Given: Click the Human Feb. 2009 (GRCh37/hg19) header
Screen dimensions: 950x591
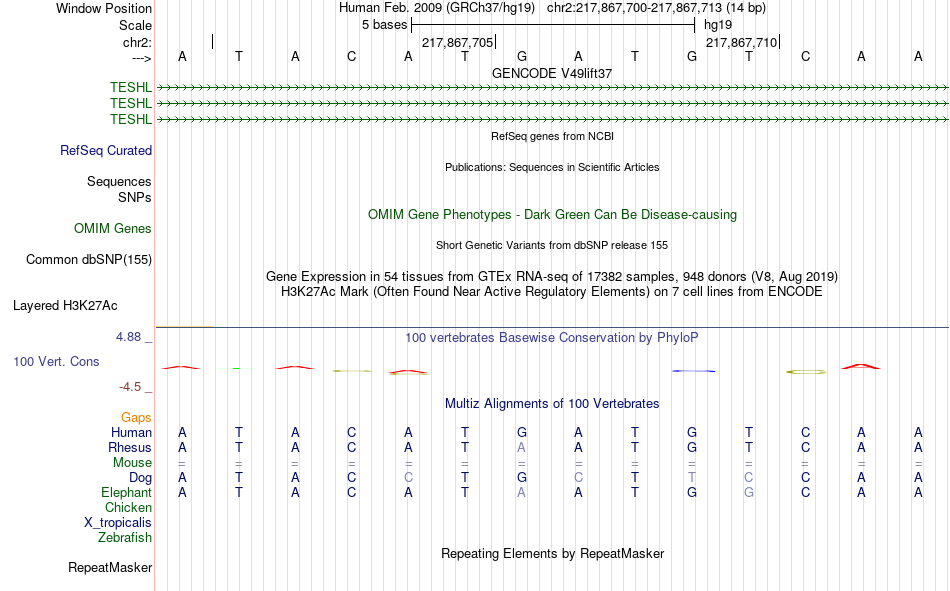Looking at the screenshot, I should pos(437,8).
